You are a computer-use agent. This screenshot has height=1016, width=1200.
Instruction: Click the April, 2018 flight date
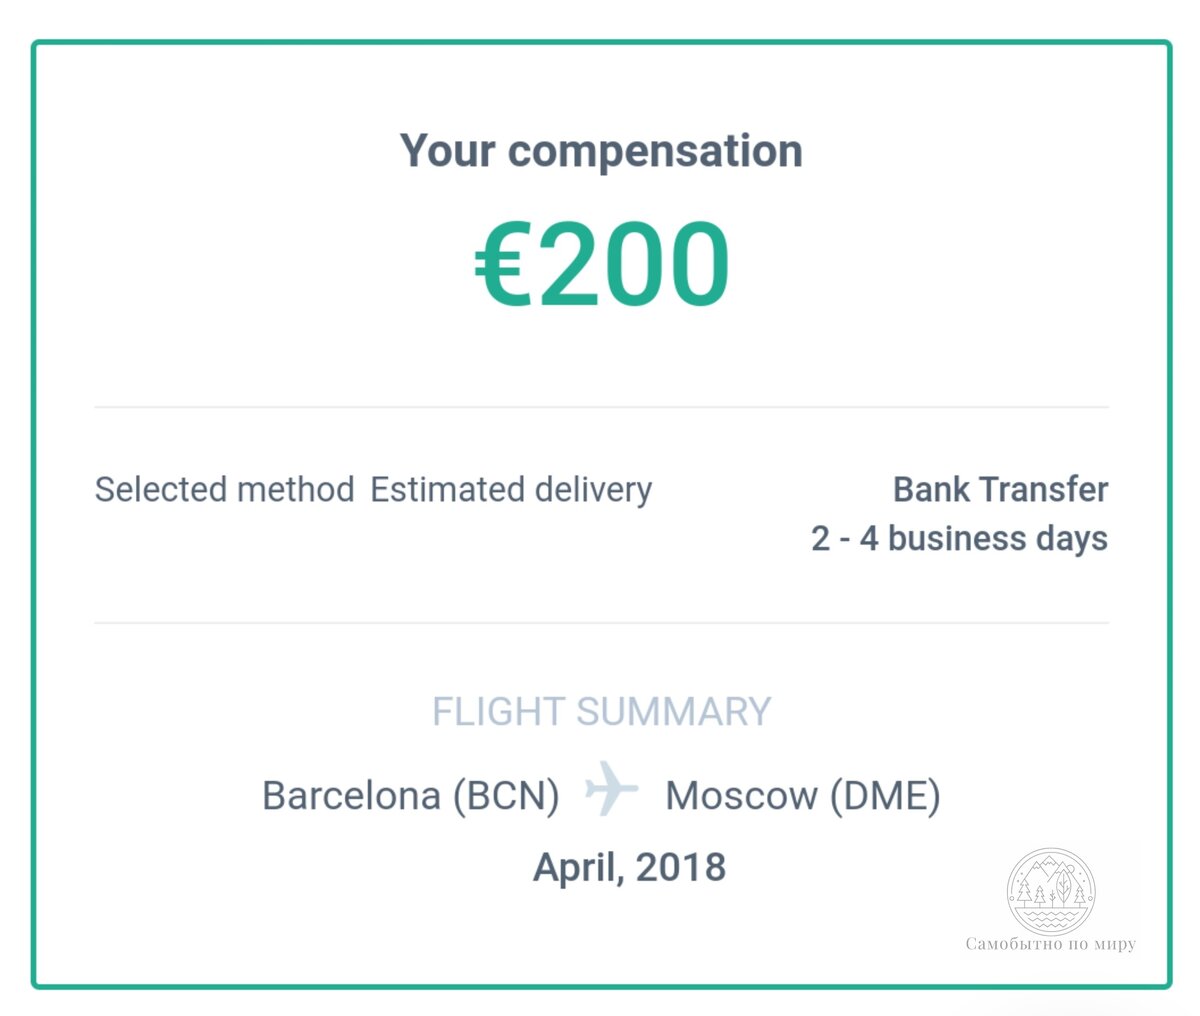click(x=629, y=867)
